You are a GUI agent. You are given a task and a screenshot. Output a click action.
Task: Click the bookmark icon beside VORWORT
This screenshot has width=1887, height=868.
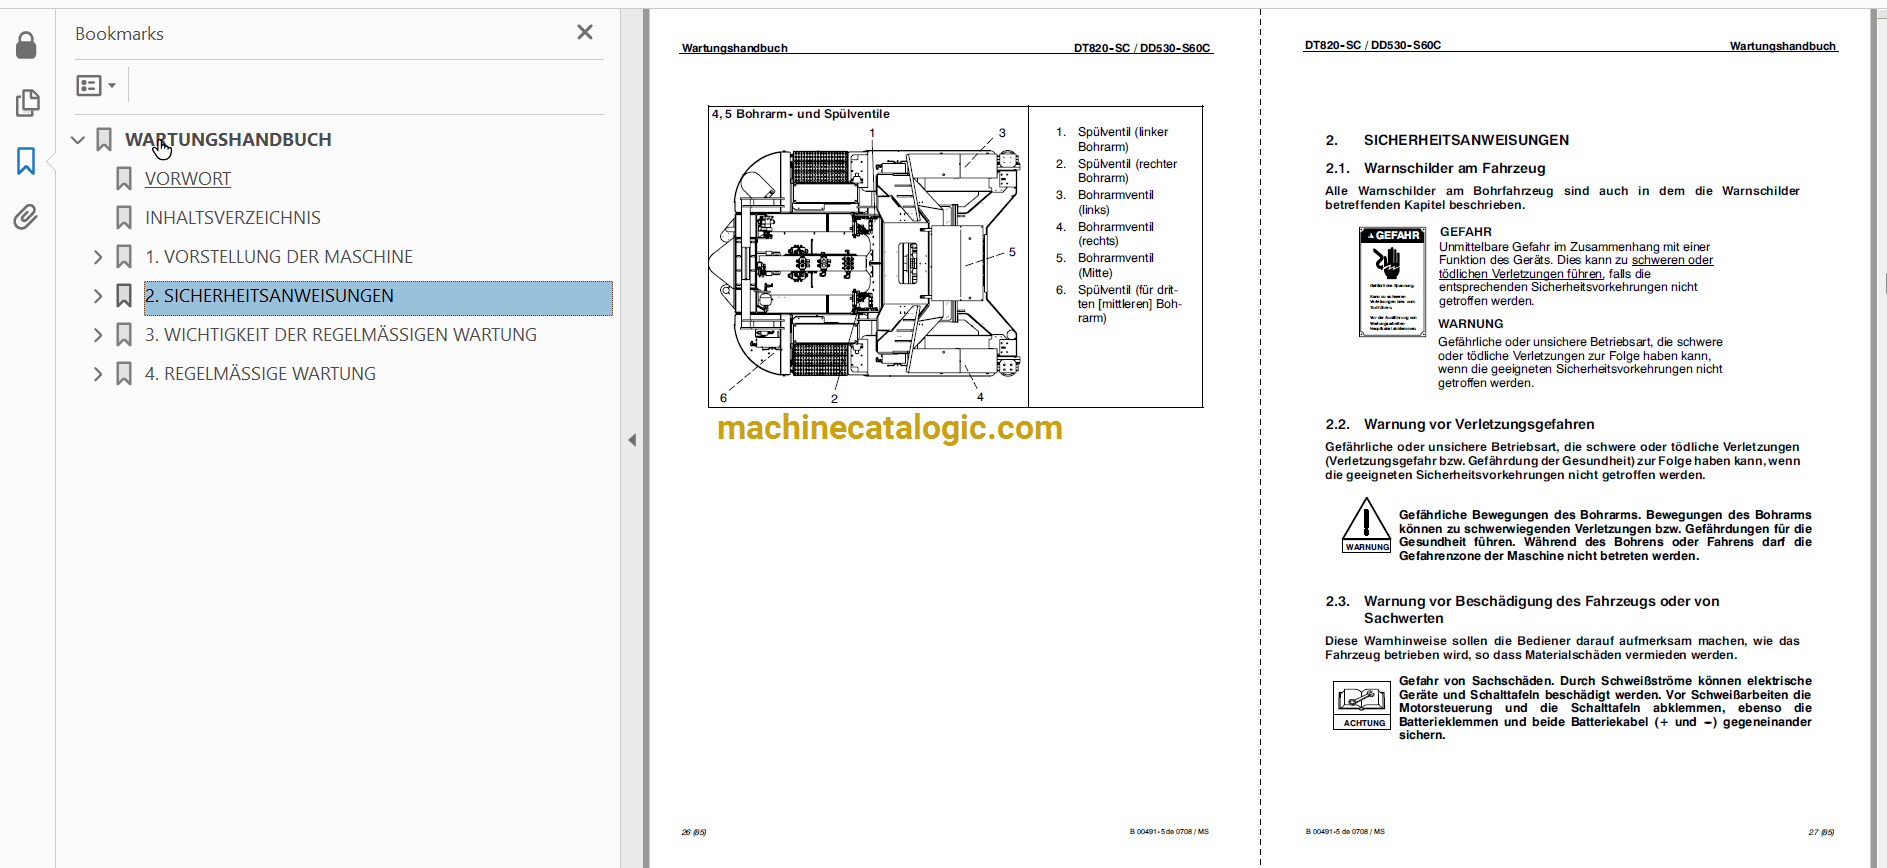[x=123, y=179]
